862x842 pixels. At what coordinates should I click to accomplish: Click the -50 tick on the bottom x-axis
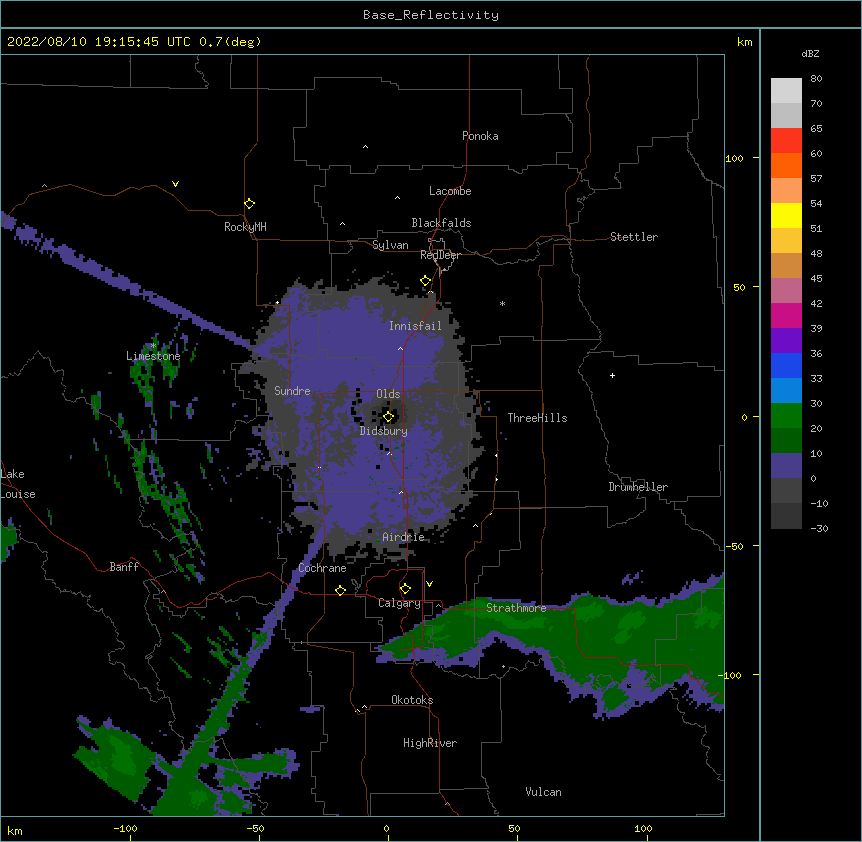pyautogui.click(x=255, y=828)
